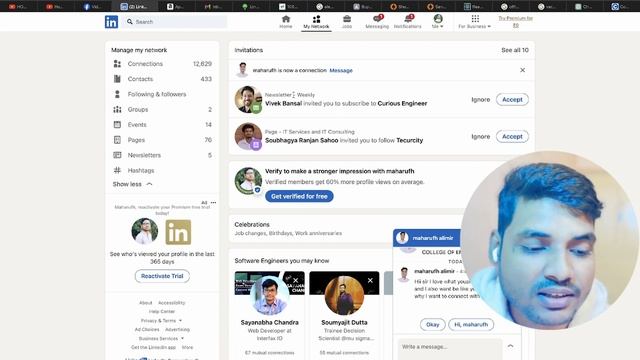Click Get verified for free
The image size is (640, 360).
pyautogui.click(x=299, y=196)
